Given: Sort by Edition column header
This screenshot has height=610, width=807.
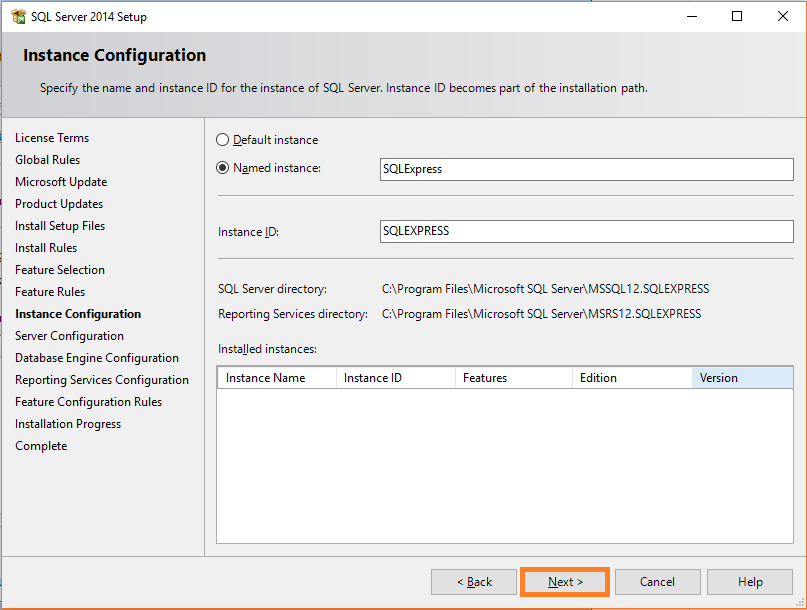Looking at the screenshot, I should [632, 378].
